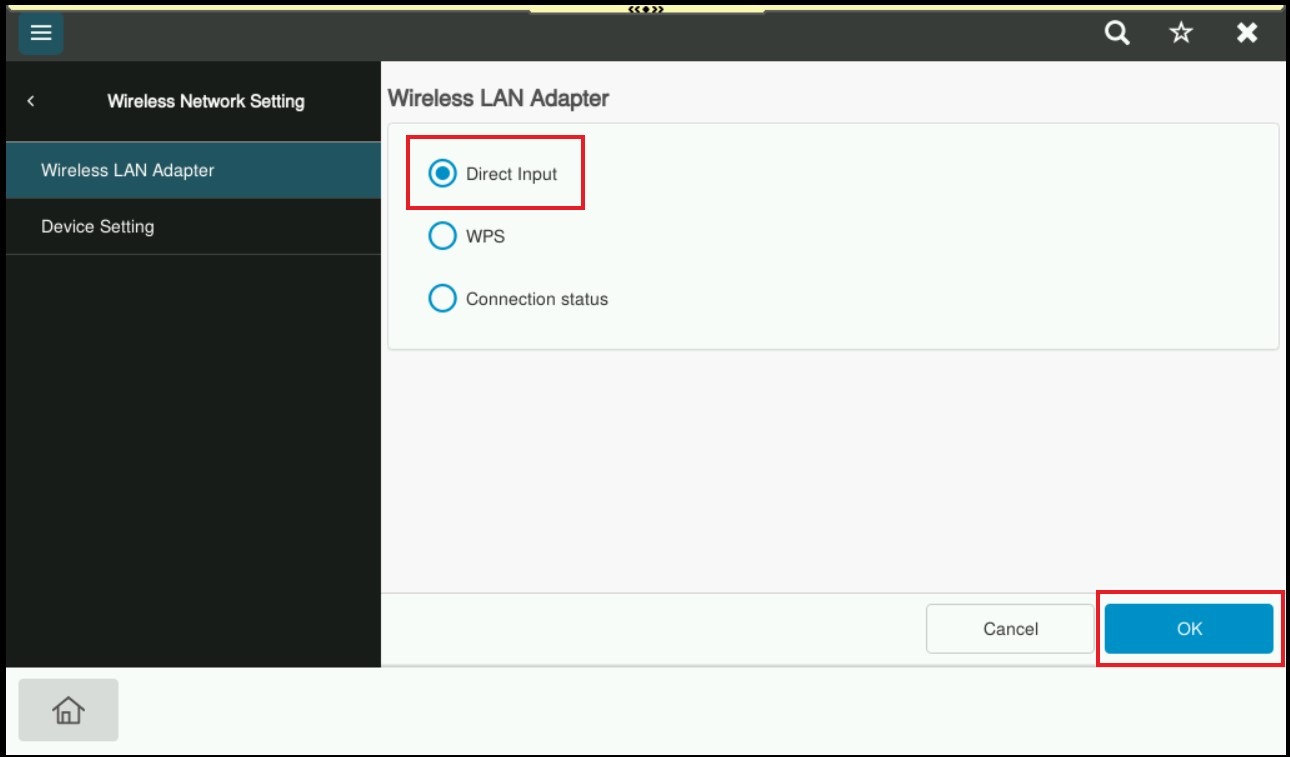Viewport: 1290px width, 757px height.
Task: Select the Direct Input radio button
Action: pyautogui.click(x=442, y=174)
